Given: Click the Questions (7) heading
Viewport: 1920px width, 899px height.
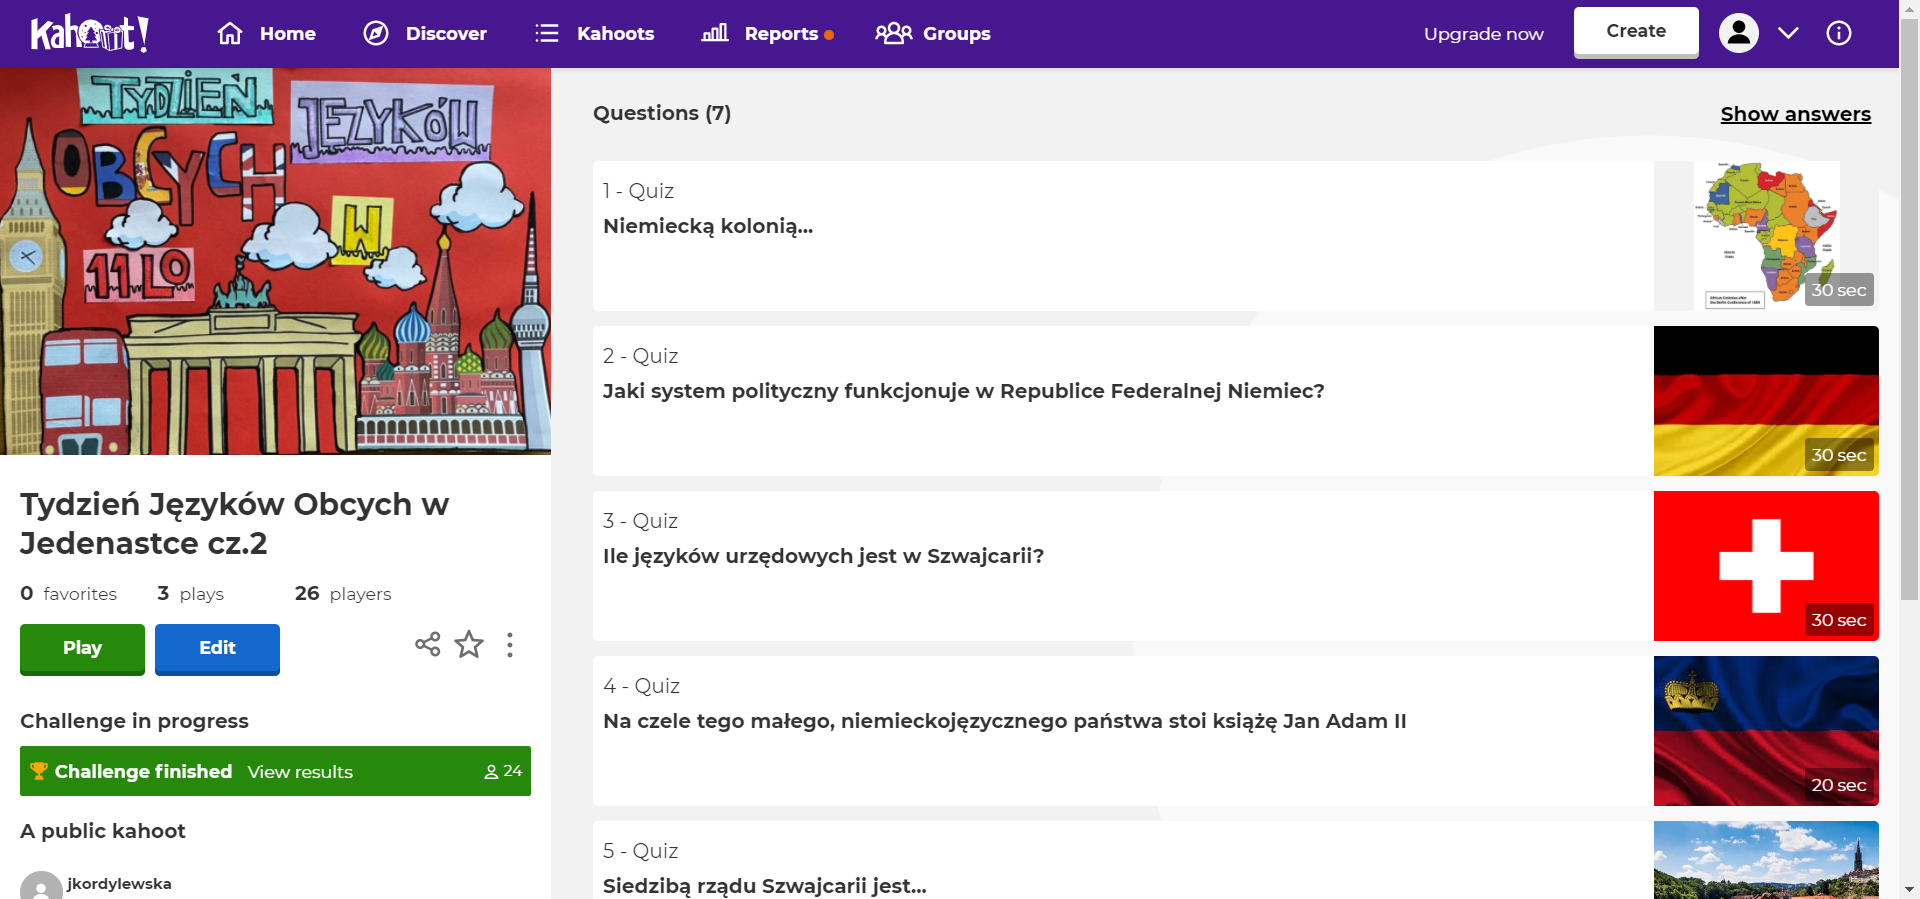Looking at the screenshot, I should [662, 113].
